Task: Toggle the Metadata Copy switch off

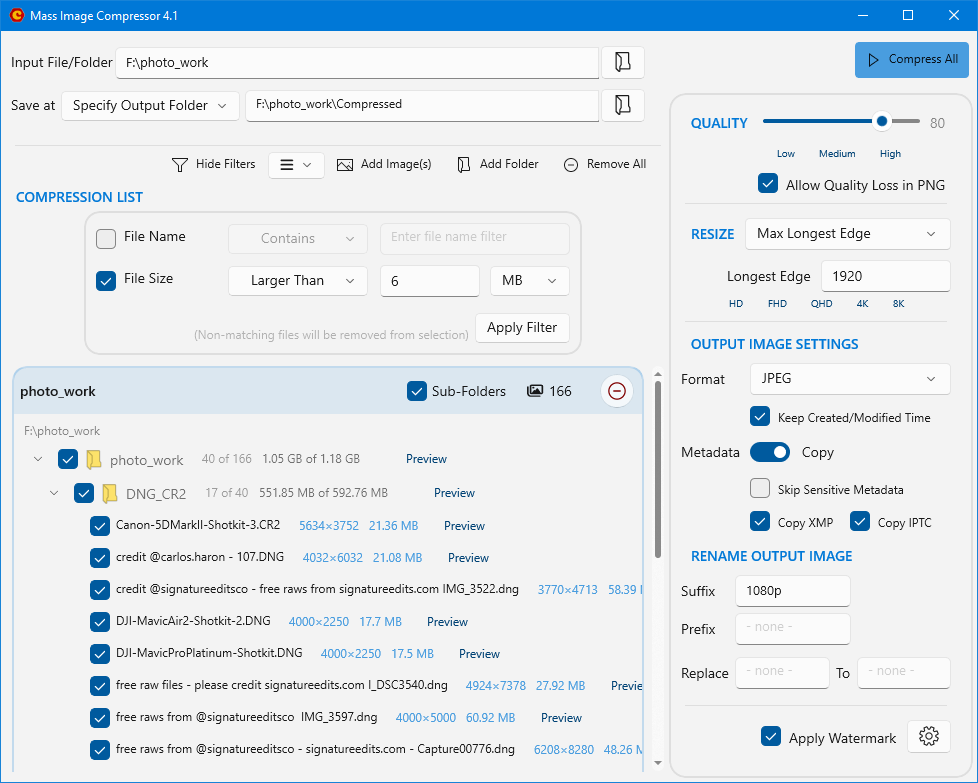Action: [x=770, y=452]
